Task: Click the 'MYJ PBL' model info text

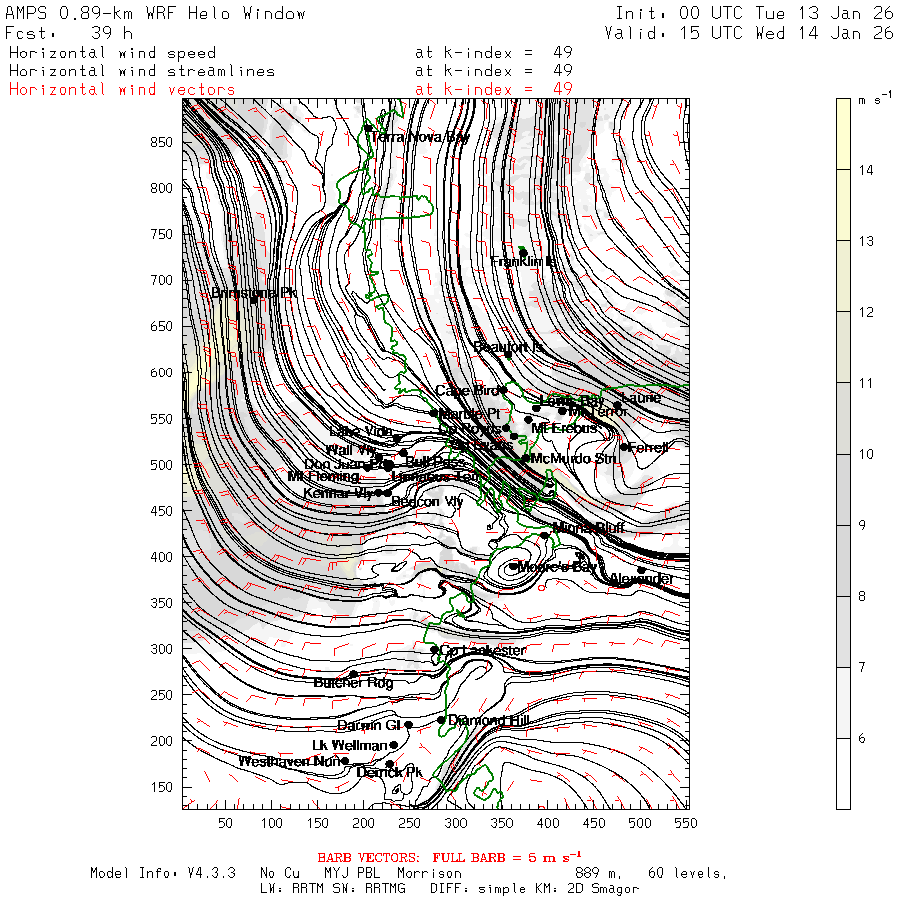Action: [352, 873]
